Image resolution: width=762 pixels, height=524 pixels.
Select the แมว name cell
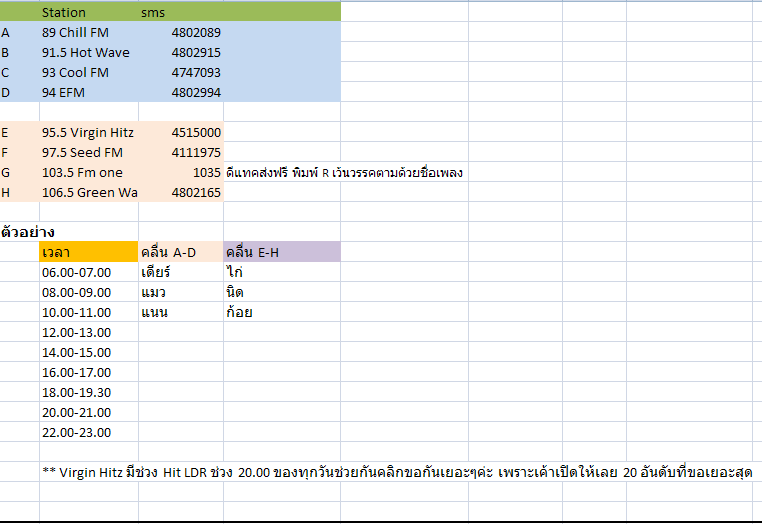click(181, 292)
